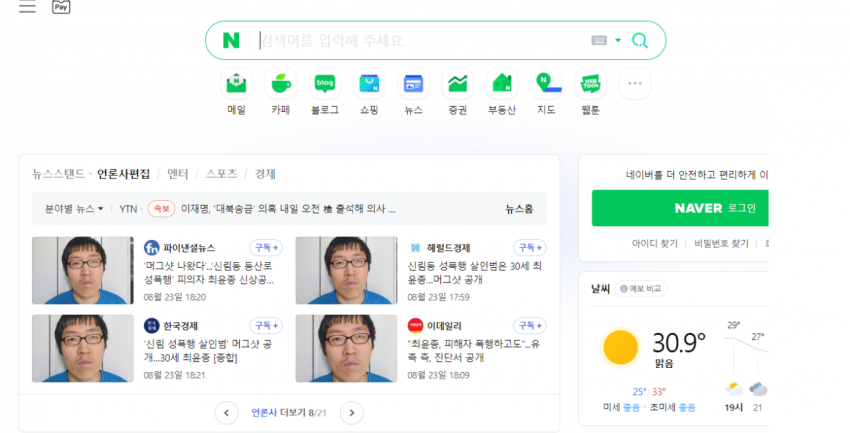Switch to the 뉴스스탠드 tab

pyautogui.click(x=59, y=174)
